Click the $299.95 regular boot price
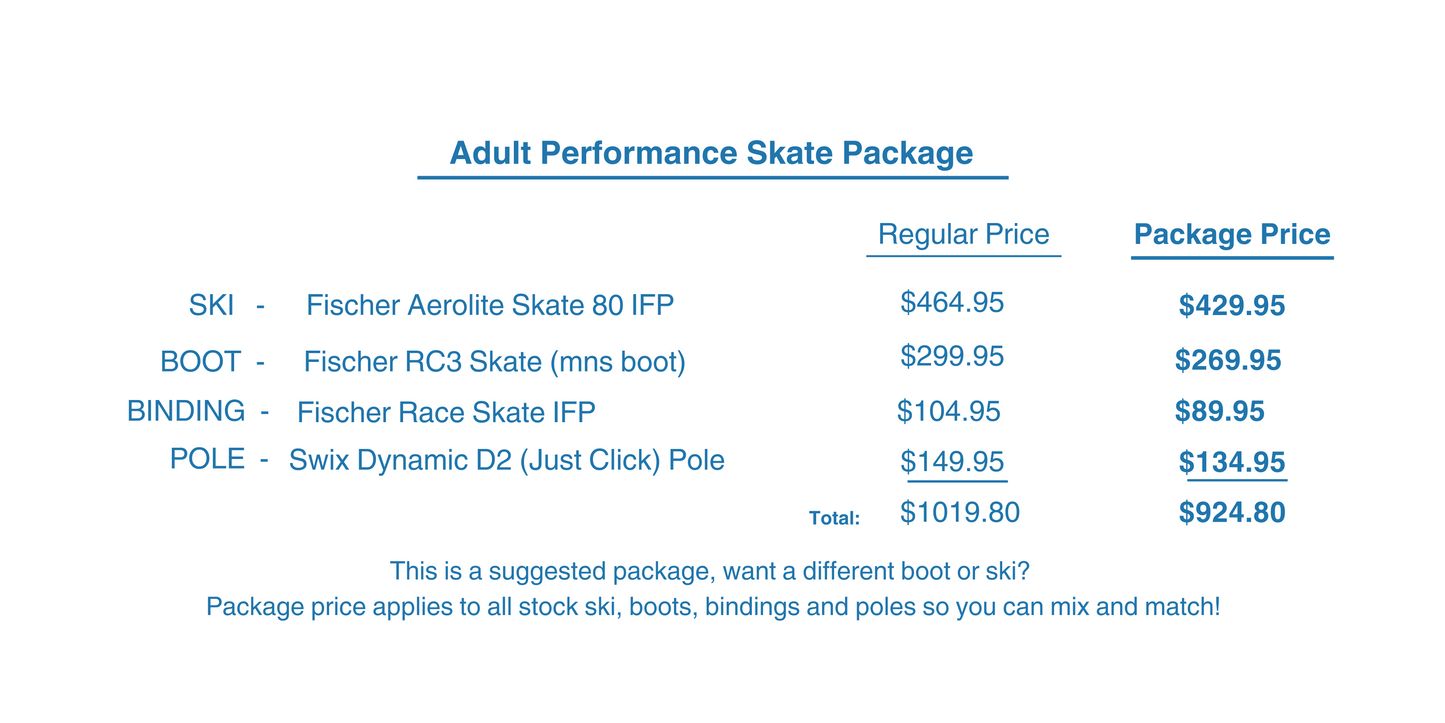Image resolution: width=1445 pixels, height=723 pixels. tap(951, 356)
